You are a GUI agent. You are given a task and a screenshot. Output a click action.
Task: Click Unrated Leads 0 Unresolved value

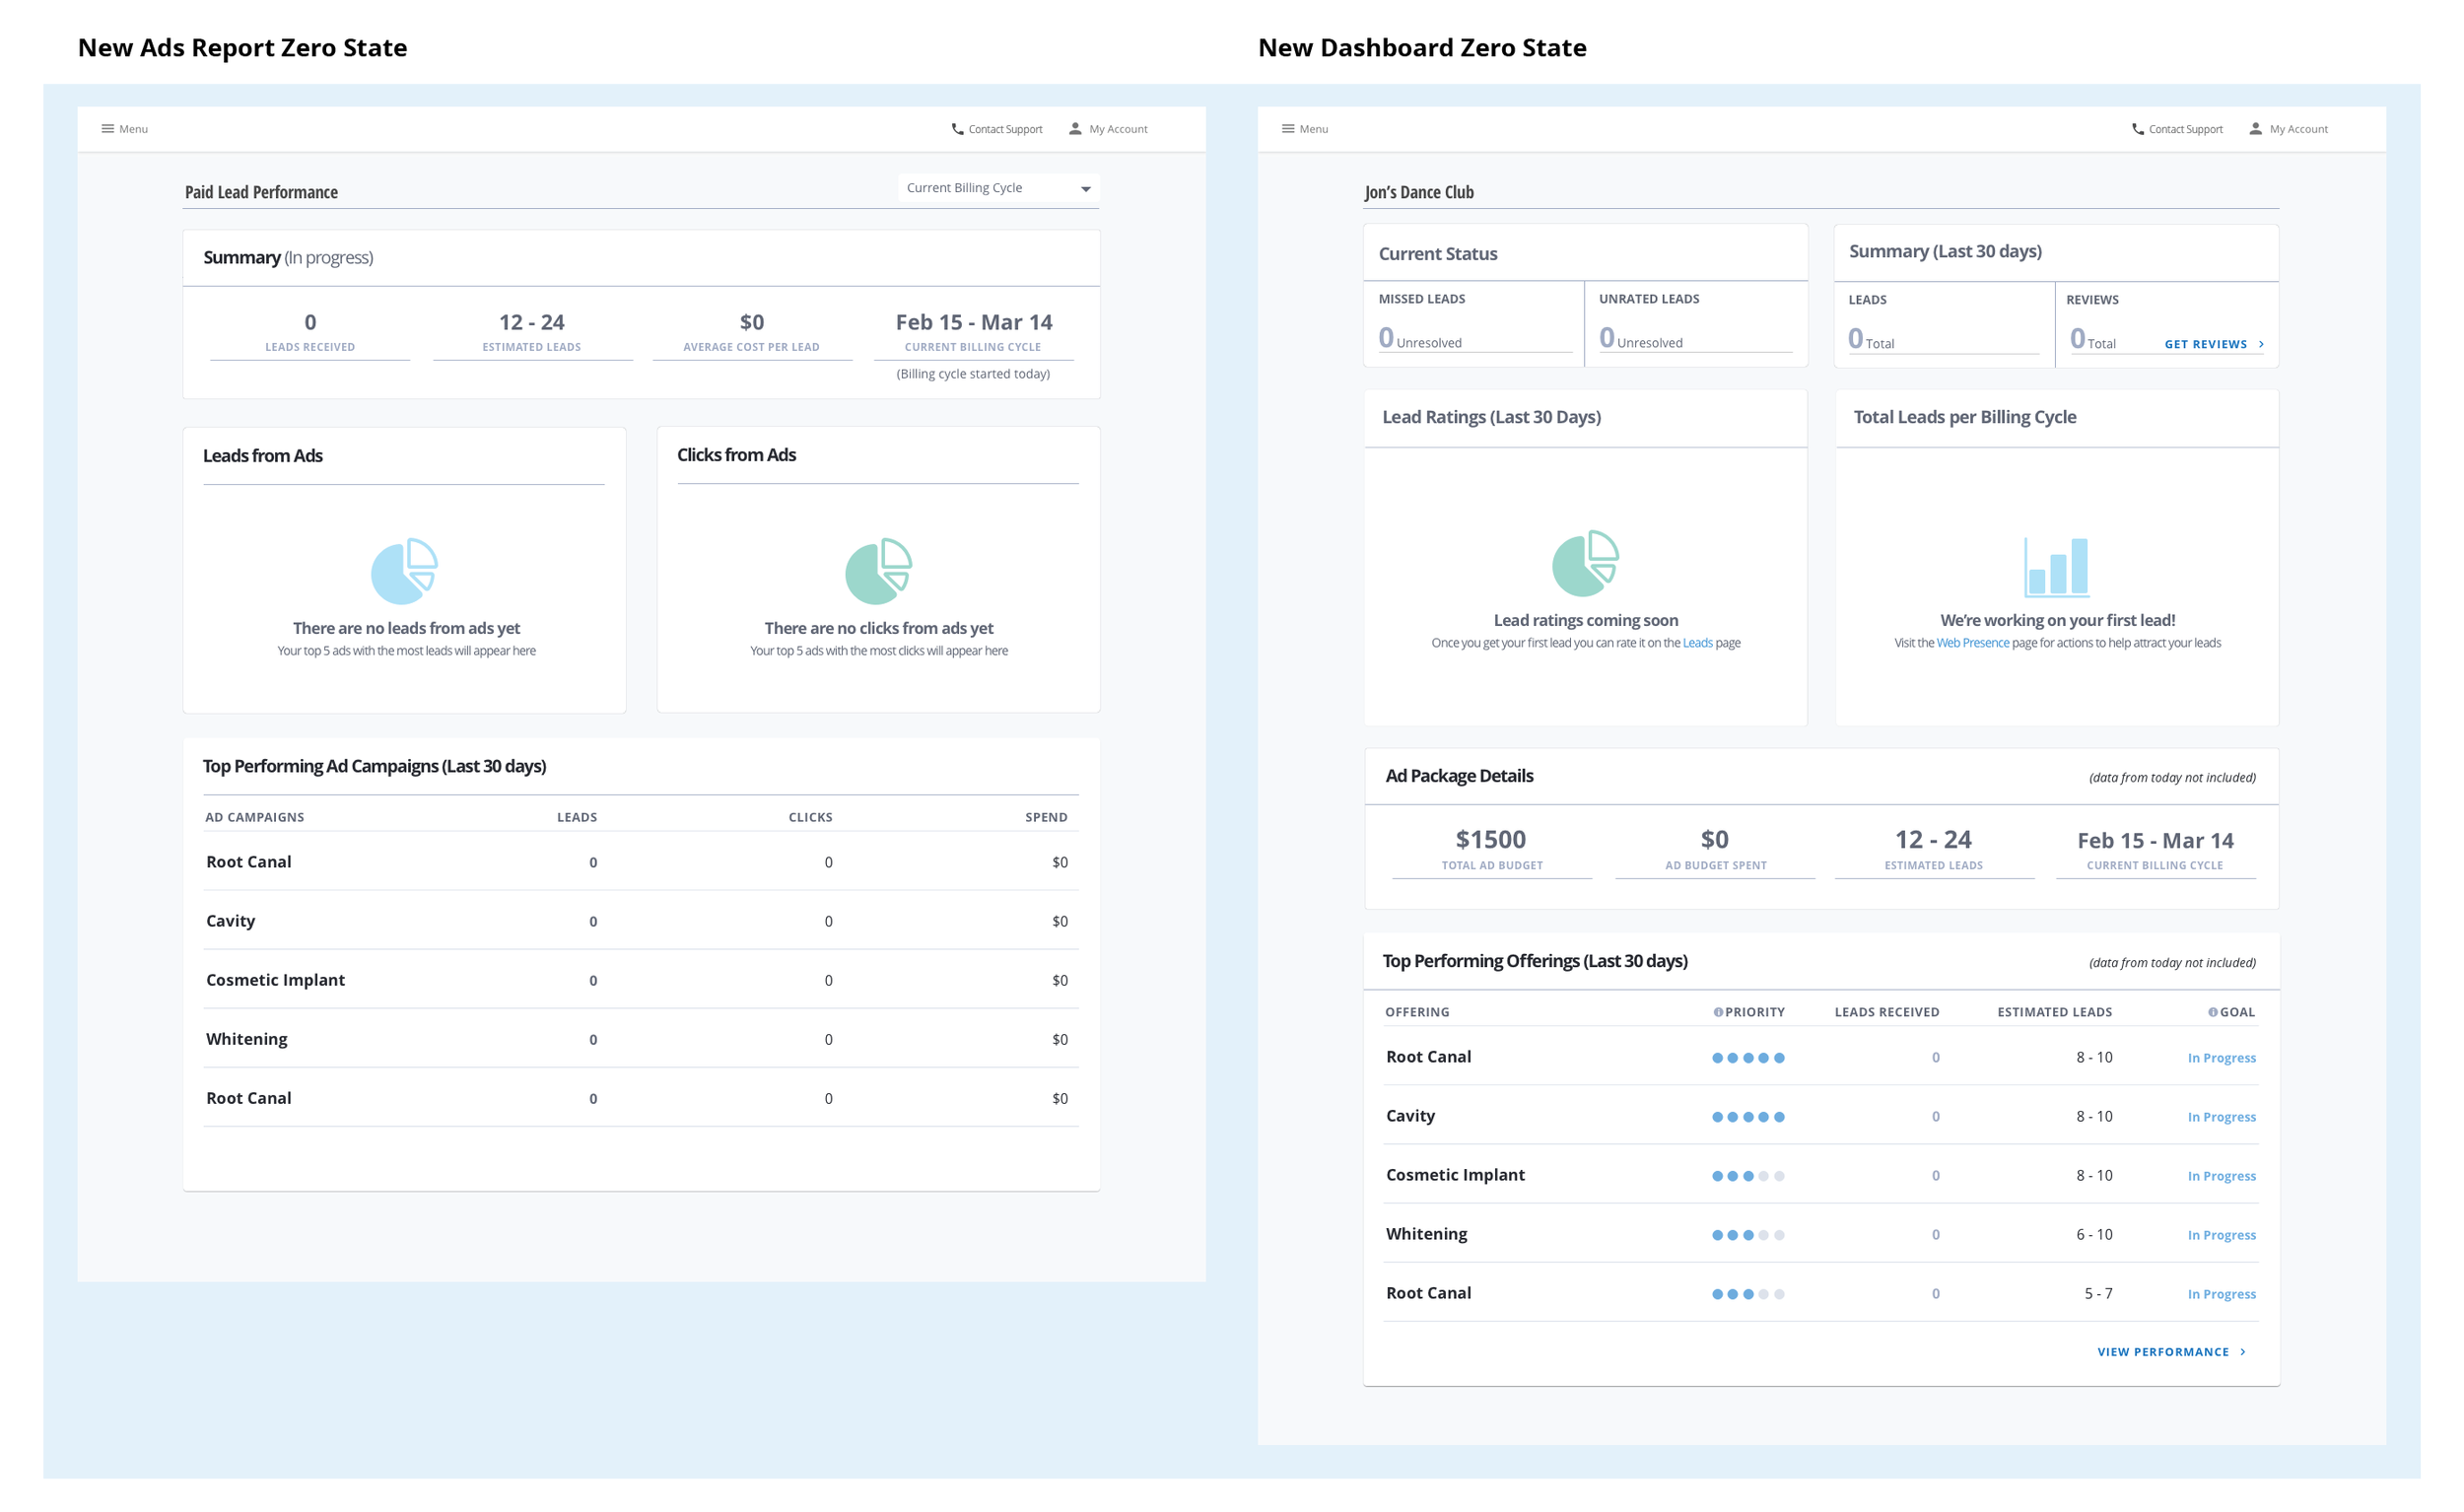pos(1641,338)
